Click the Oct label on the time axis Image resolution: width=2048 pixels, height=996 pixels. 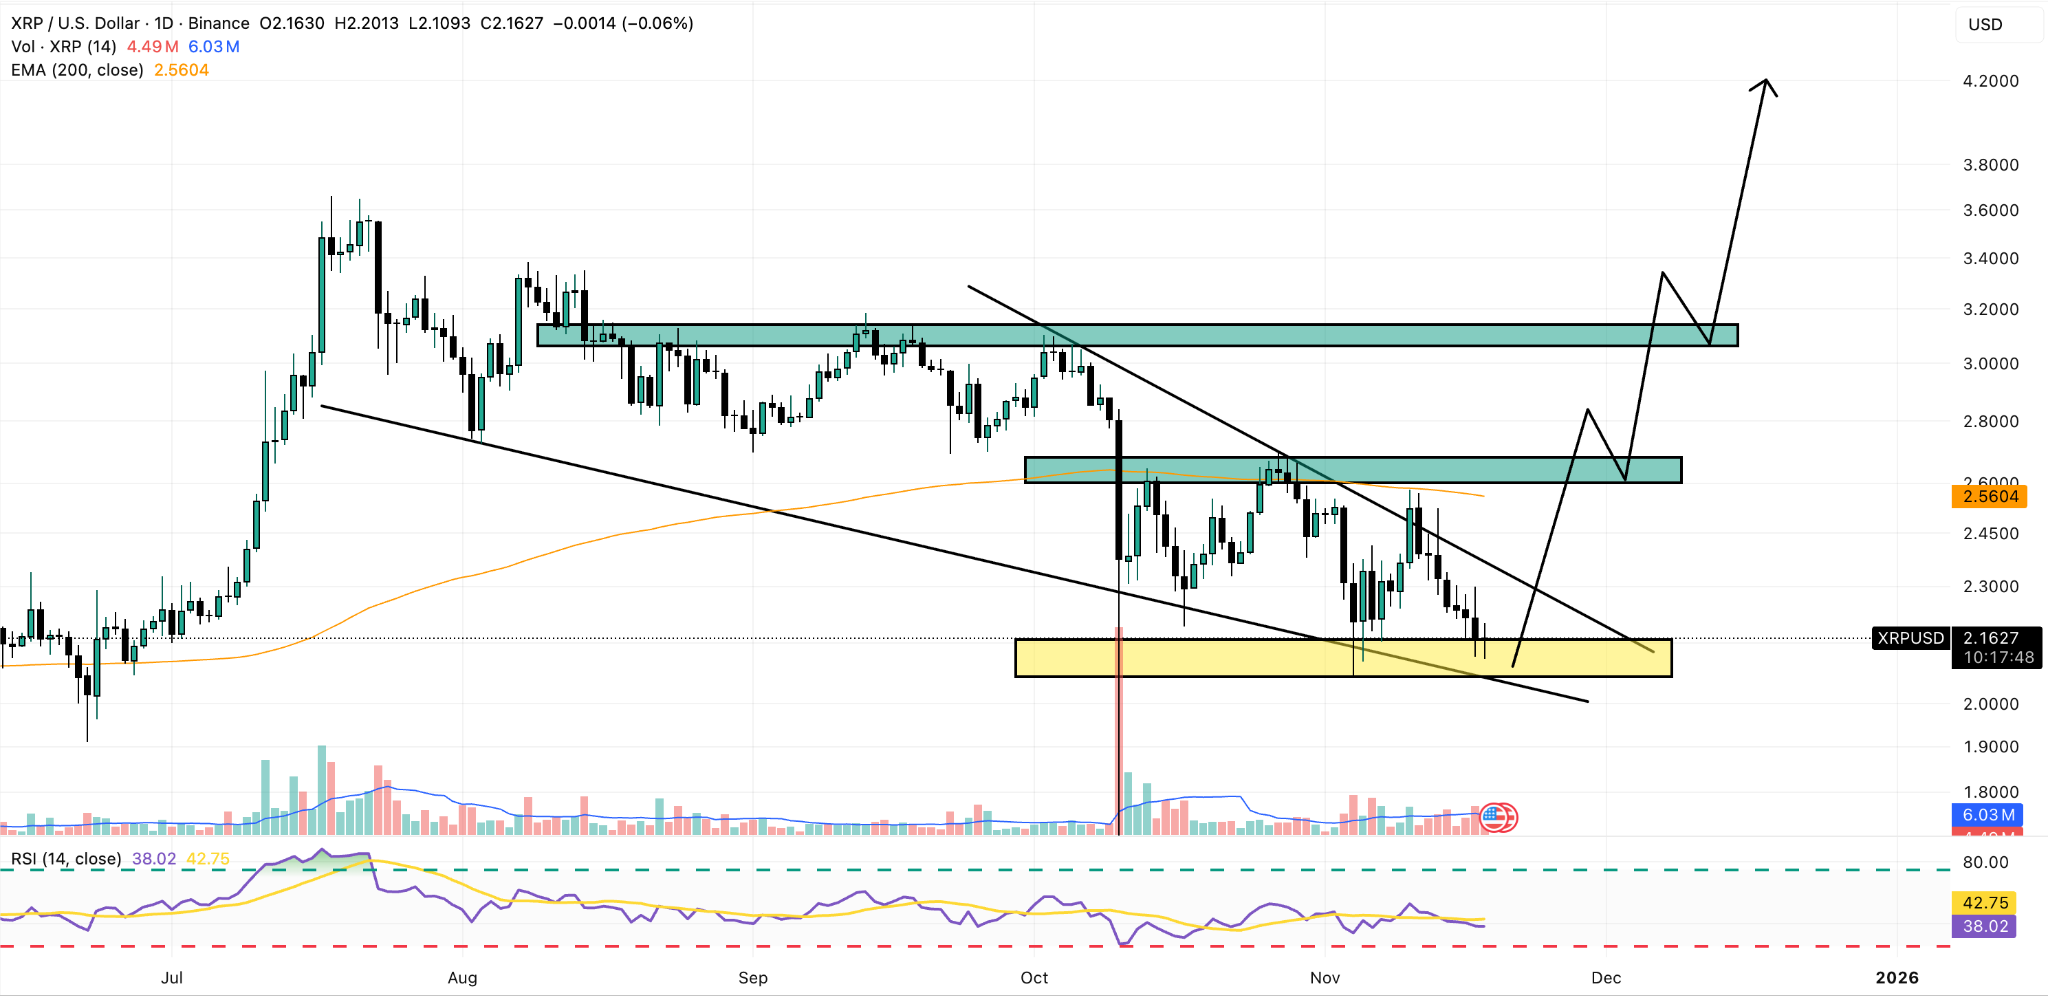pyautogui.click(x=1034, y=977)
